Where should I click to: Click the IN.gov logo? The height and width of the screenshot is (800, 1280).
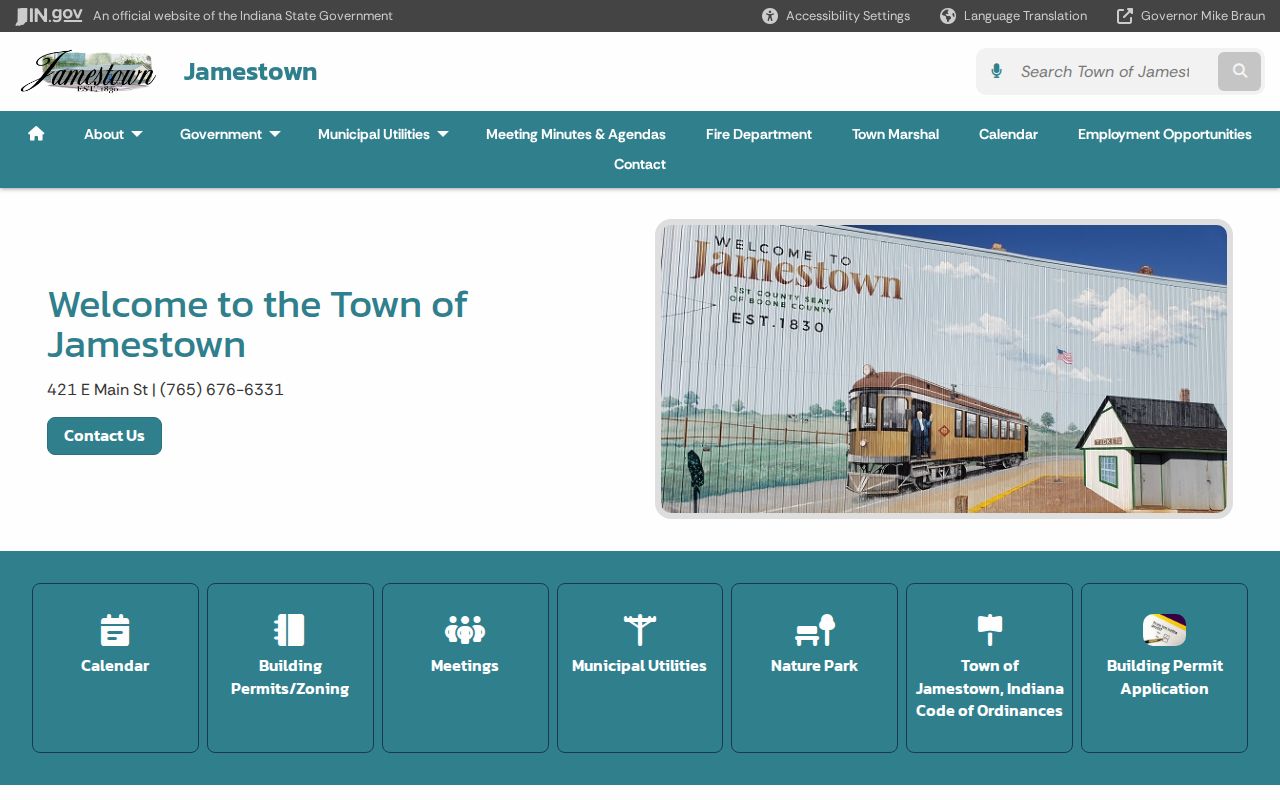(x=49, y=16)
